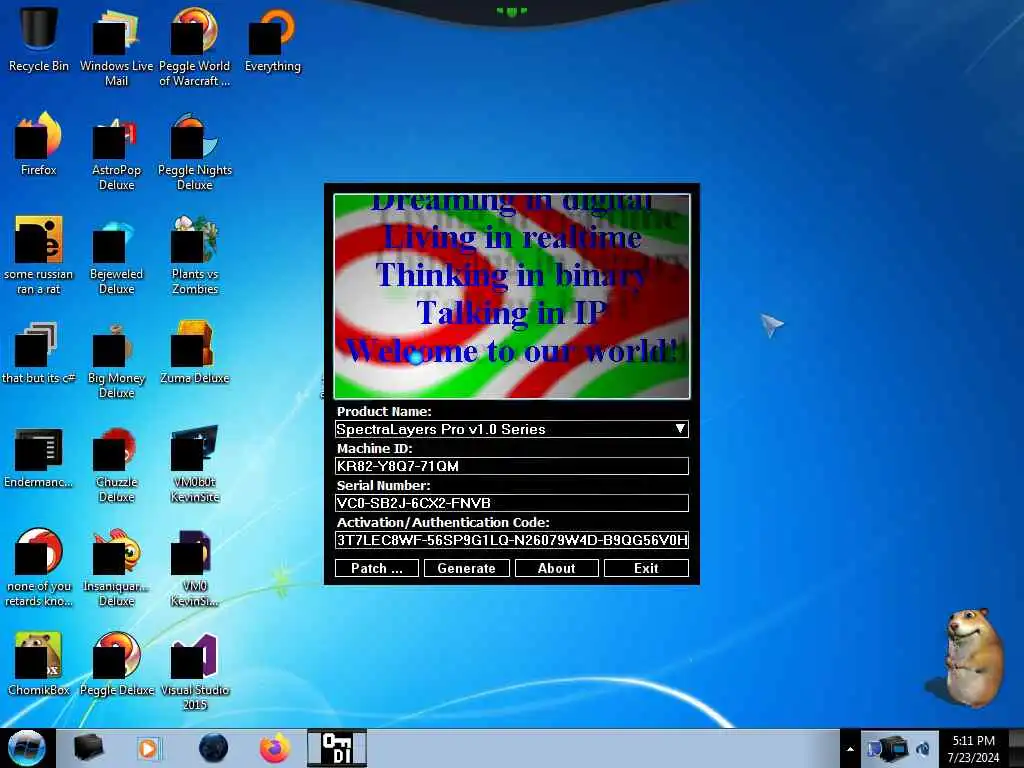Select Visual Studio 2015 desktop icon
The height and width of the screenshot is (768, 1024).
pos(195,671)
